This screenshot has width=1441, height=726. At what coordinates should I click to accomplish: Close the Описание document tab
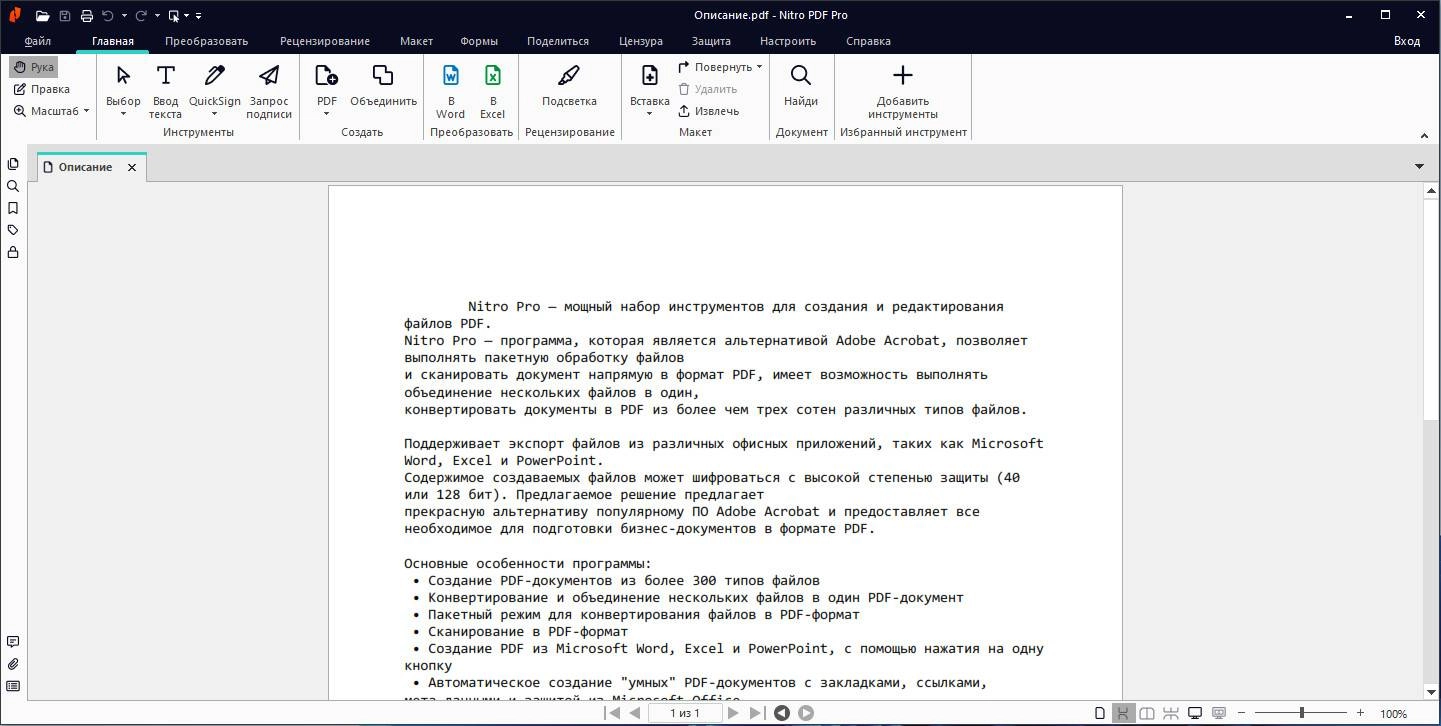tap(131, 167)
